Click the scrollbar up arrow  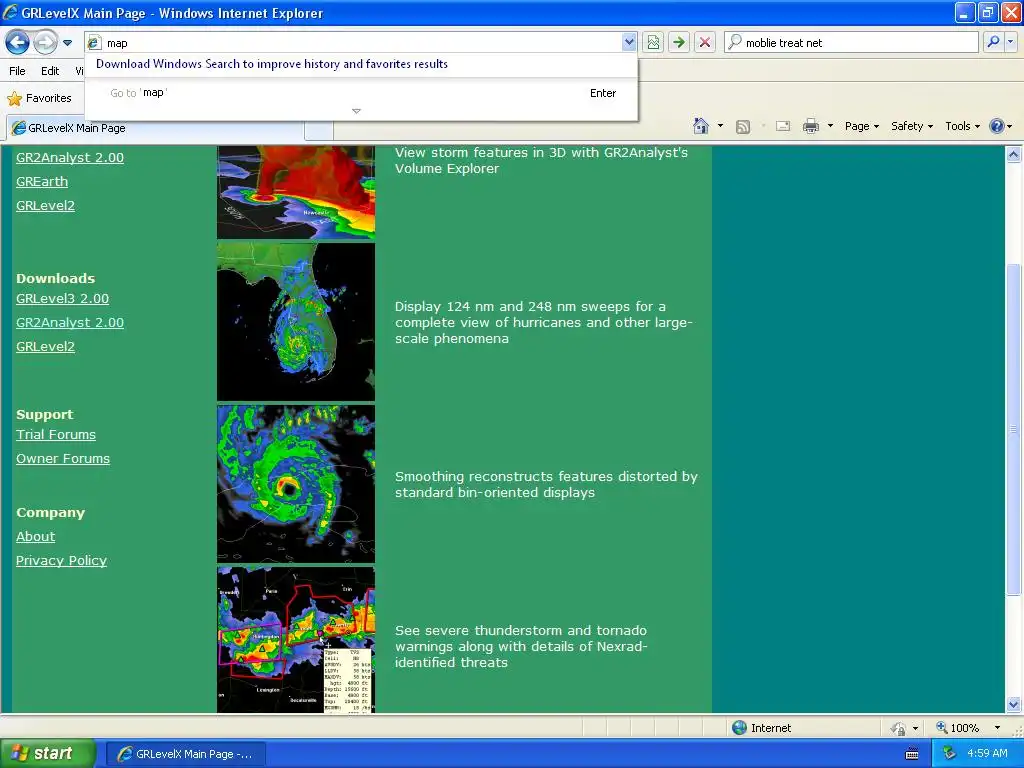point(1013,154)
